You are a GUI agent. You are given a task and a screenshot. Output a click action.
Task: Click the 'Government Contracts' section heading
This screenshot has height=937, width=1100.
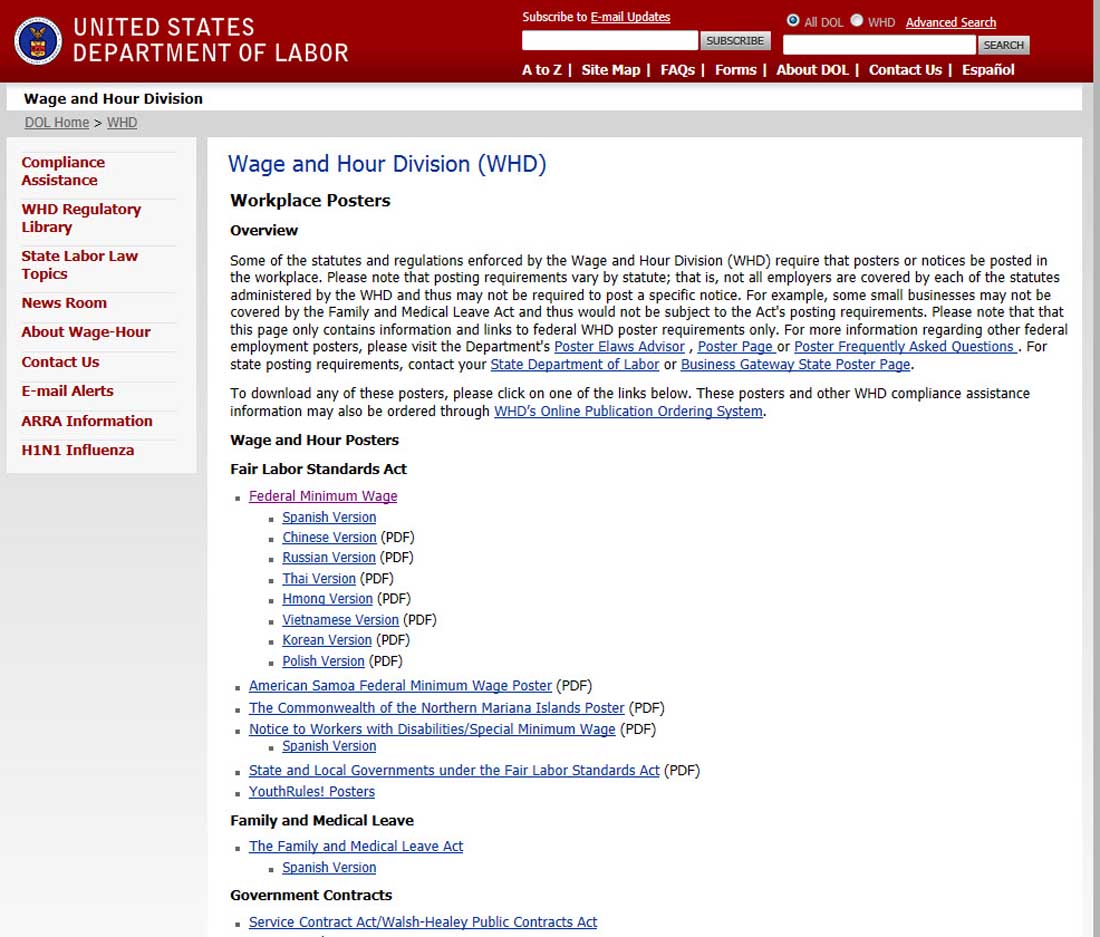tap(311, 896)
